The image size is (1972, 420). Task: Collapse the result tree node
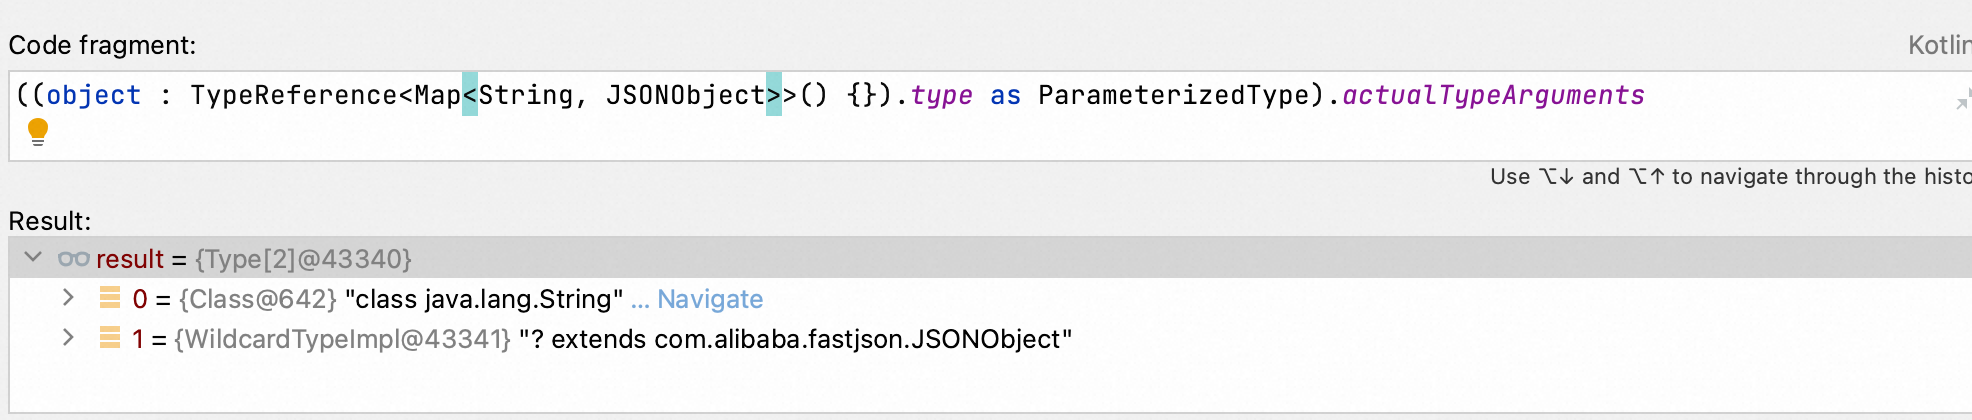pyautogui.click(x=33, y=258)
